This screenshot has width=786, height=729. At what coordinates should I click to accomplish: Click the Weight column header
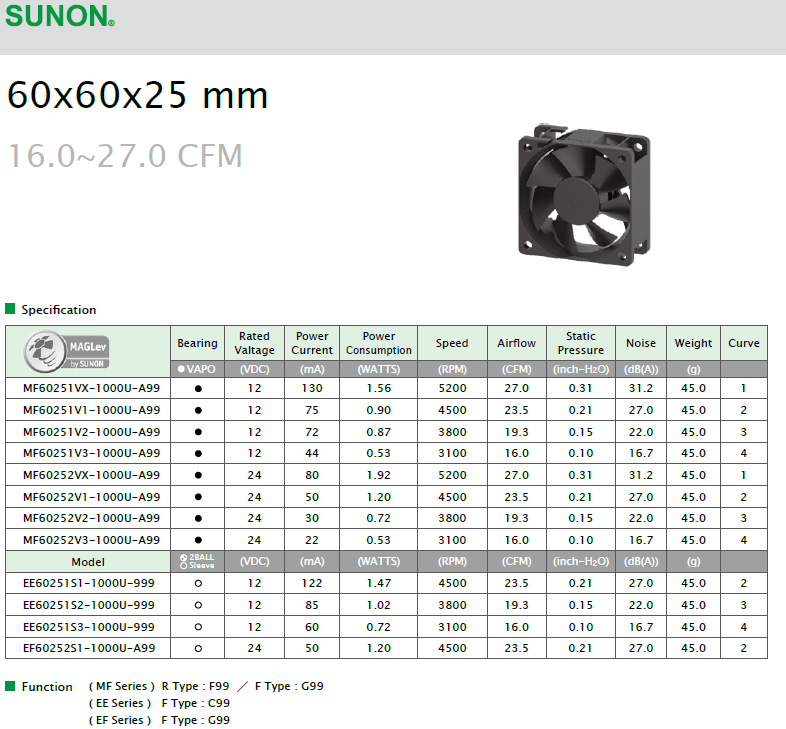(x=693, y=343)
